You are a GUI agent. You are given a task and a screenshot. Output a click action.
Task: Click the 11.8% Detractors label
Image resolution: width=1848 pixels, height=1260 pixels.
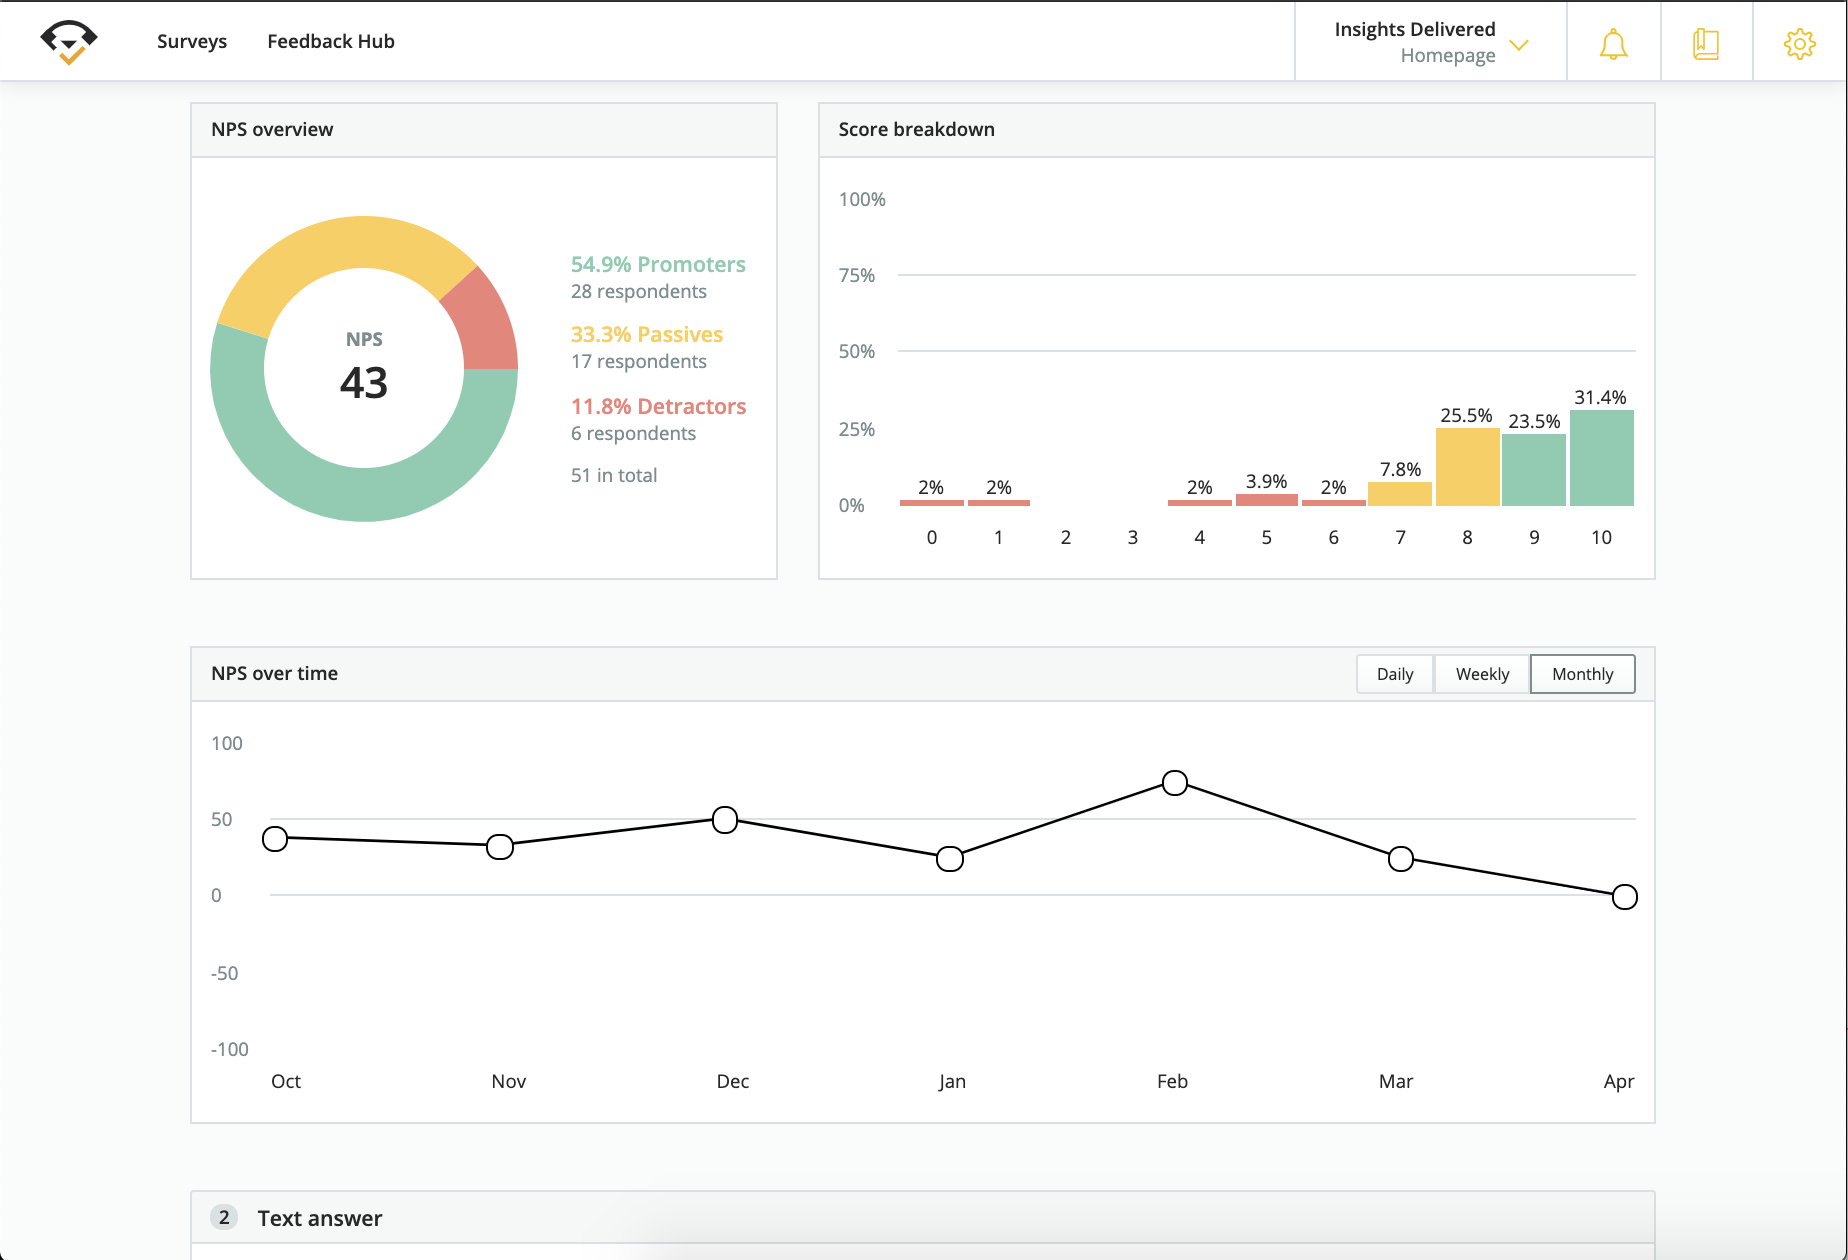[657, 406]
